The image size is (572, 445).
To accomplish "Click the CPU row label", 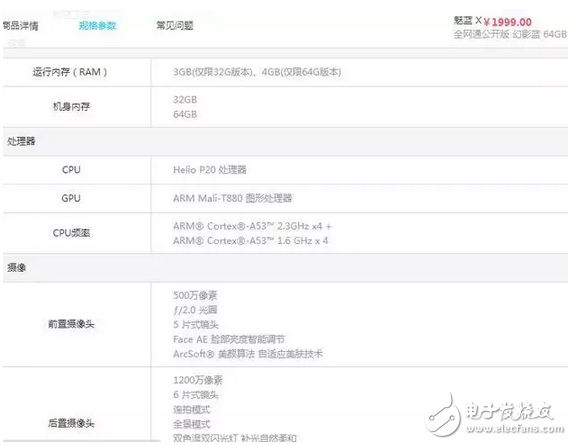I will 71,170.
